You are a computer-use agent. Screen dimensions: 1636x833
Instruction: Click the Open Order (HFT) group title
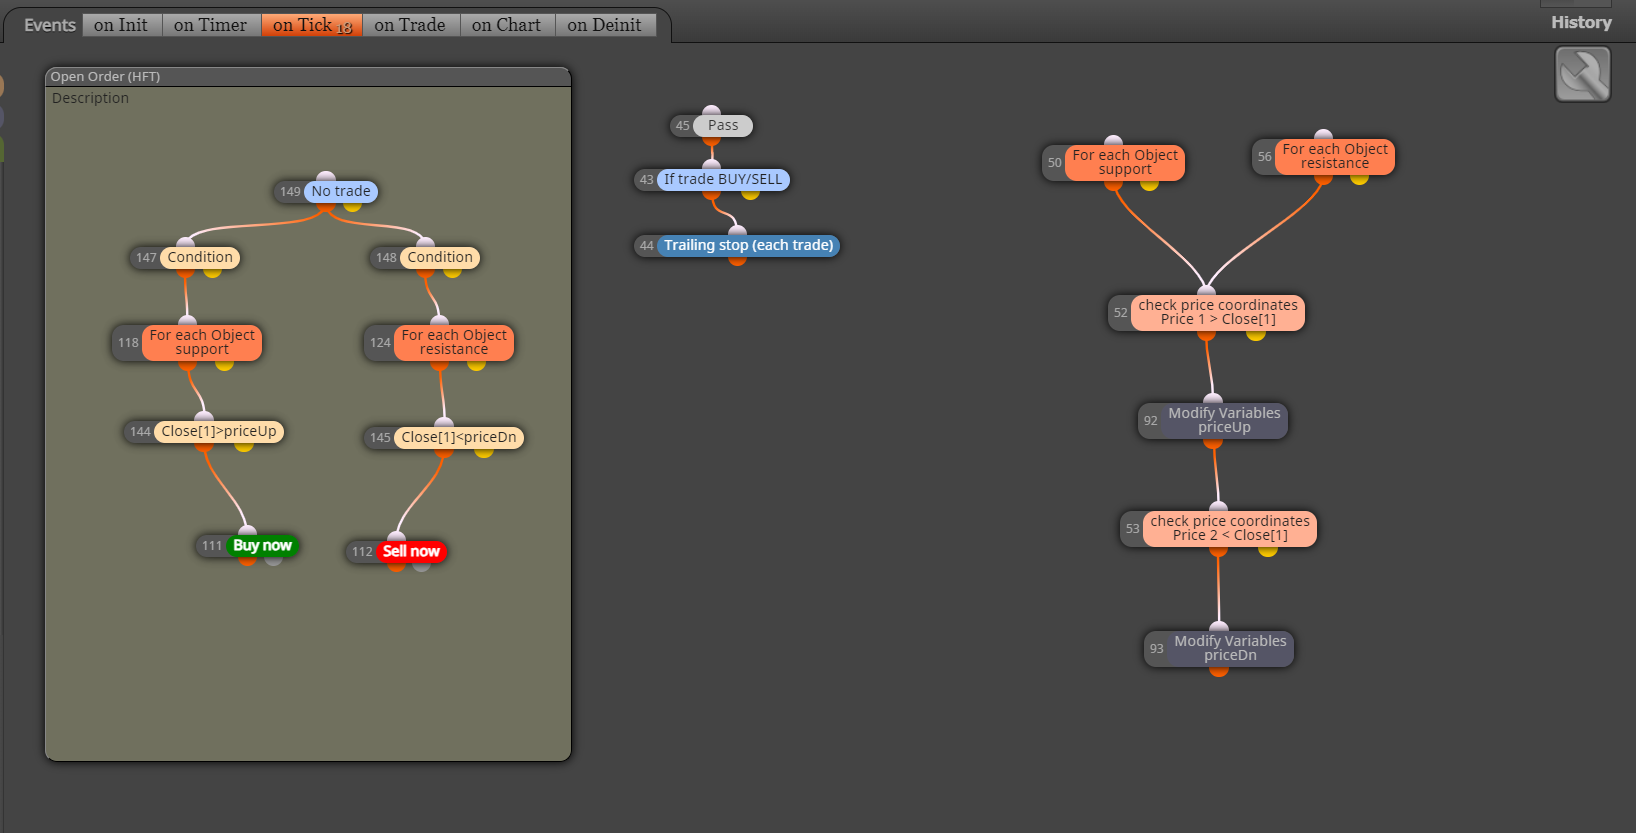click(105, 76)
